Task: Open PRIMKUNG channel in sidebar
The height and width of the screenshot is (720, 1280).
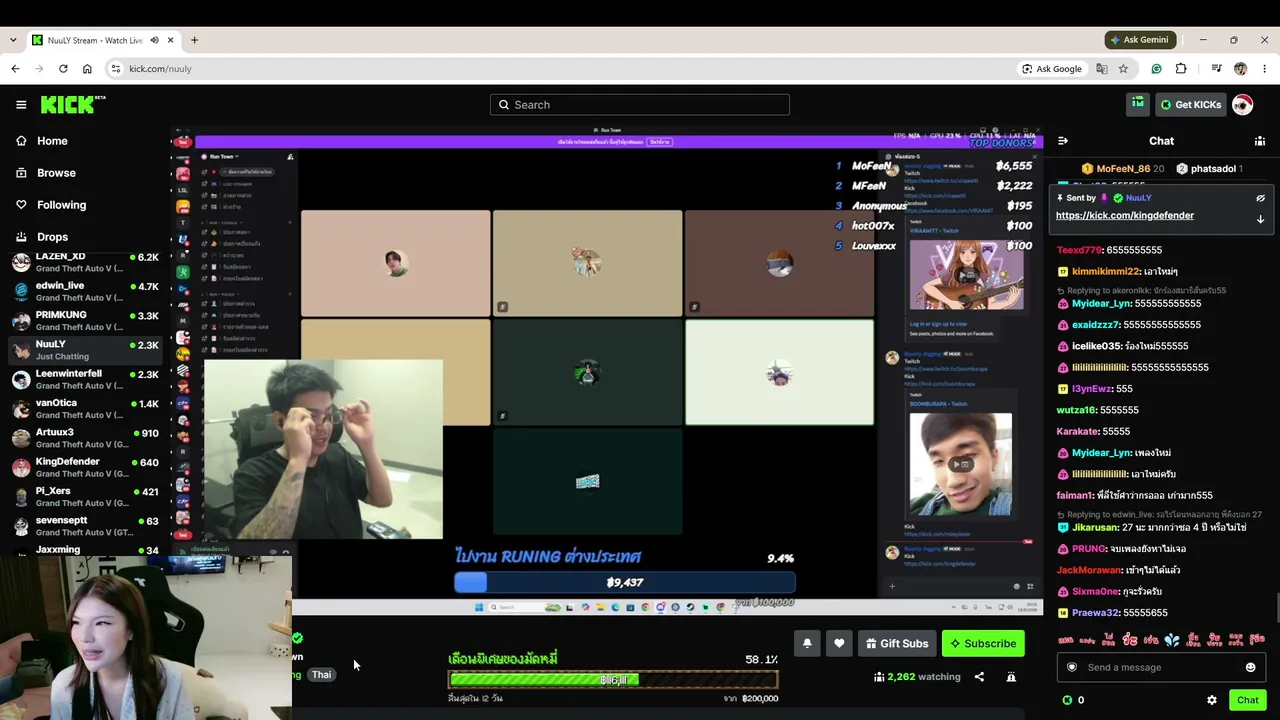Action: pos(84,321)
